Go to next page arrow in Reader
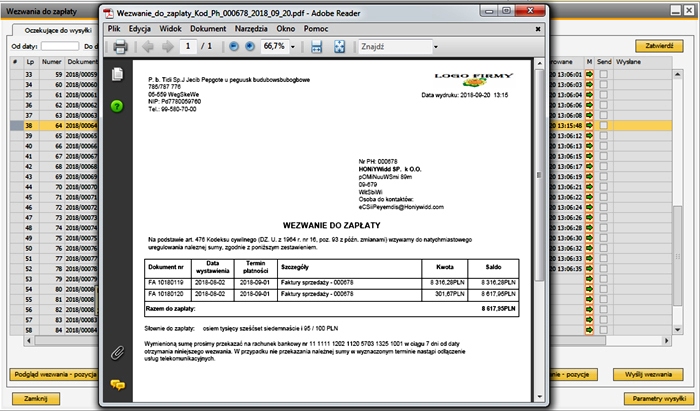Screen dimensions: 700x411 pyautogui.click(x=167, y=46)
